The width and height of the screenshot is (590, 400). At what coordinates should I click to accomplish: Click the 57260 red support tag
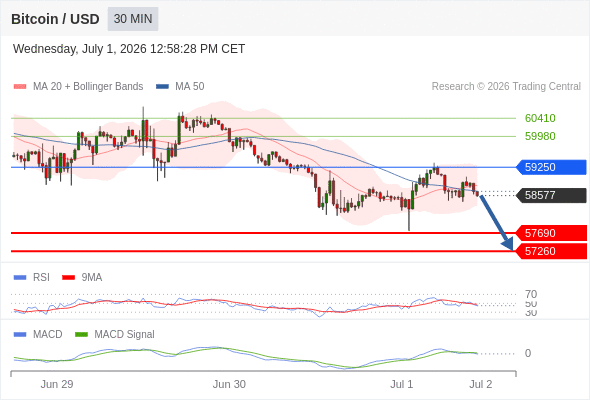point(551,251)
